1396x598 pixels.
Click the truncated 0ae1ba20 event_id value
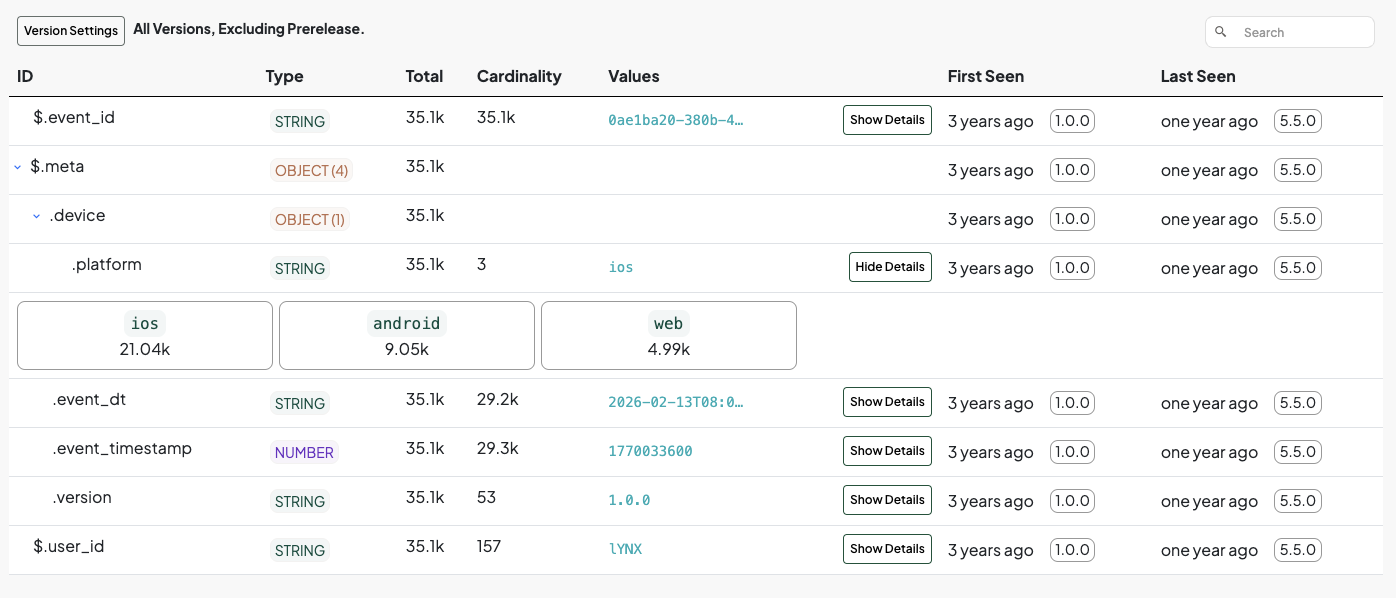(x=676, y=119)
